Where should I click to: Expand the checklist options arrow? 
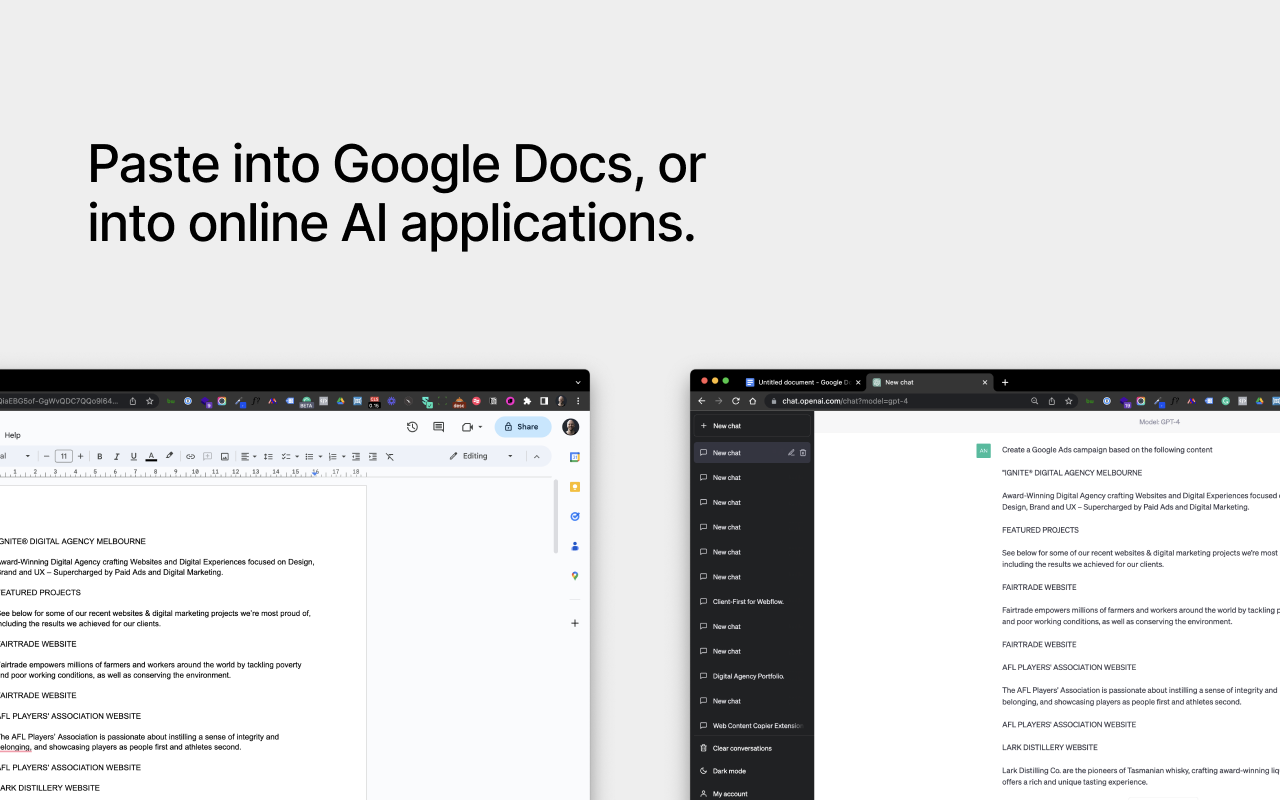point(297,456)
